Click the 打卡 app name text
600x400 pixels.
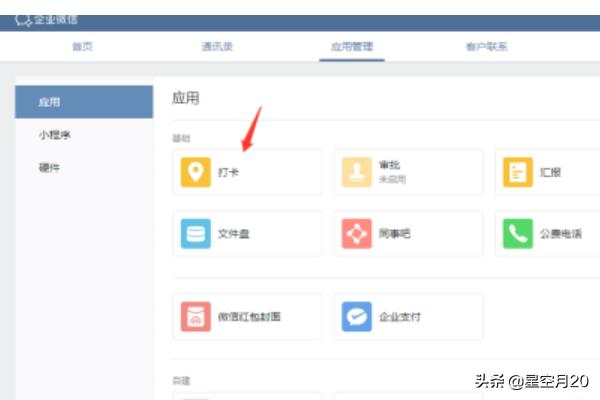pos(228,172)
